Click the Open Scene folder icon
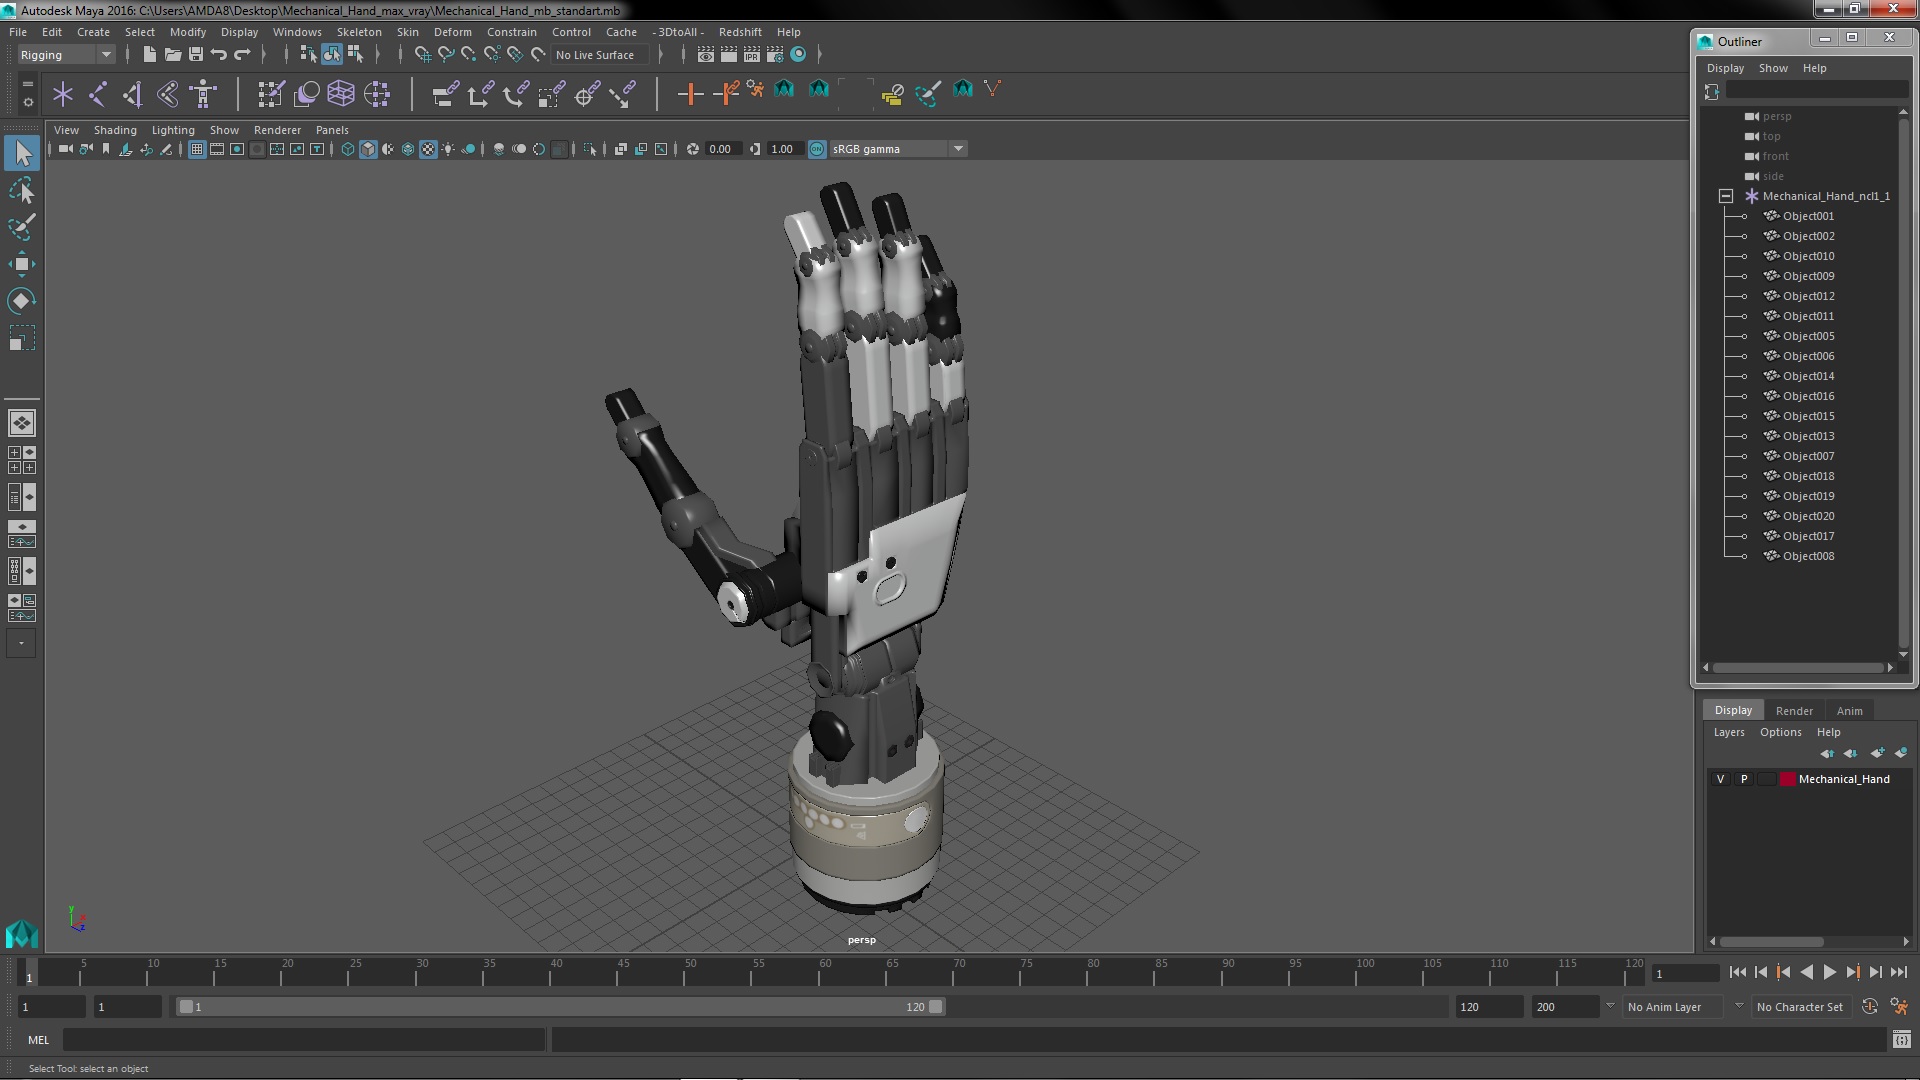 tap(172, 54)
